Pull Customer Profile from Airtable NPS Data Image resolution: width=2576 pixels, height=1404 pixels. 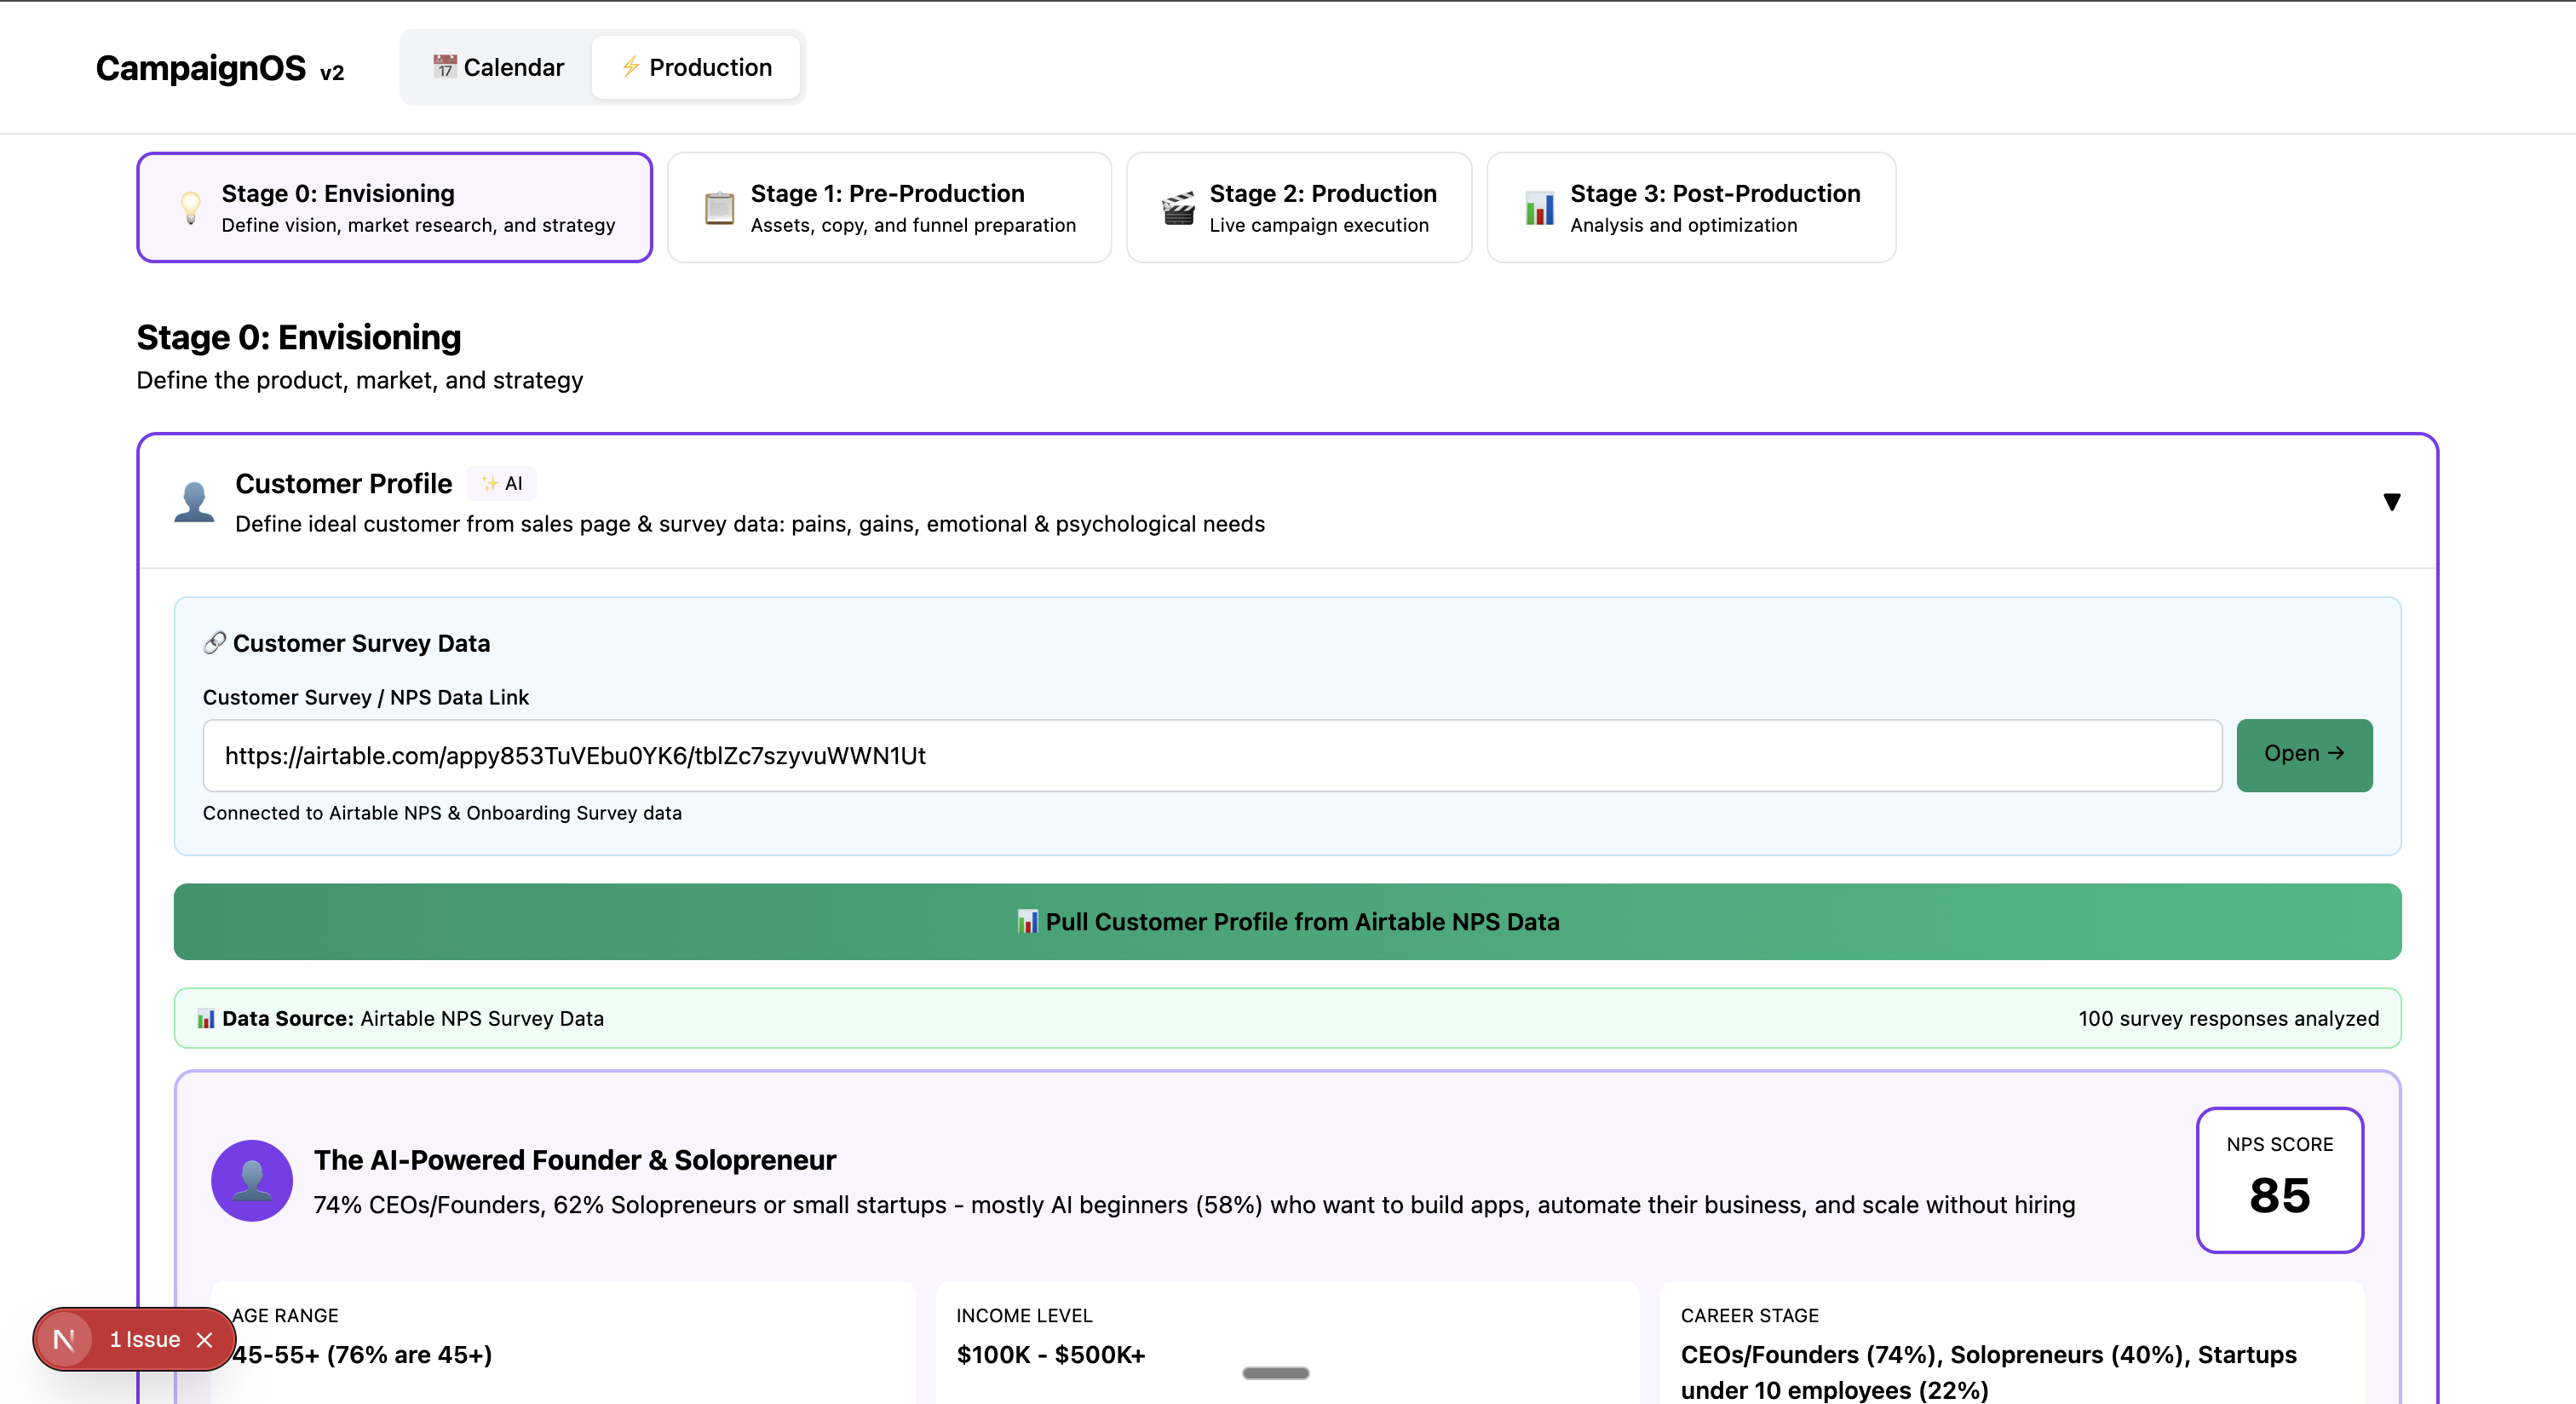click(x=1287, y=921)
